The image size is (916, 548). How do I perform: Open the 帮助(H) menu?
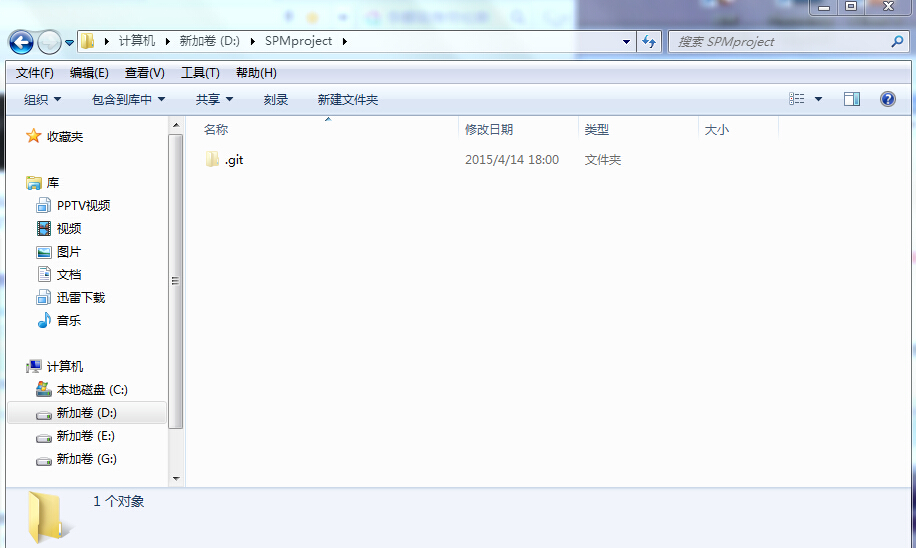pos(256,73)
